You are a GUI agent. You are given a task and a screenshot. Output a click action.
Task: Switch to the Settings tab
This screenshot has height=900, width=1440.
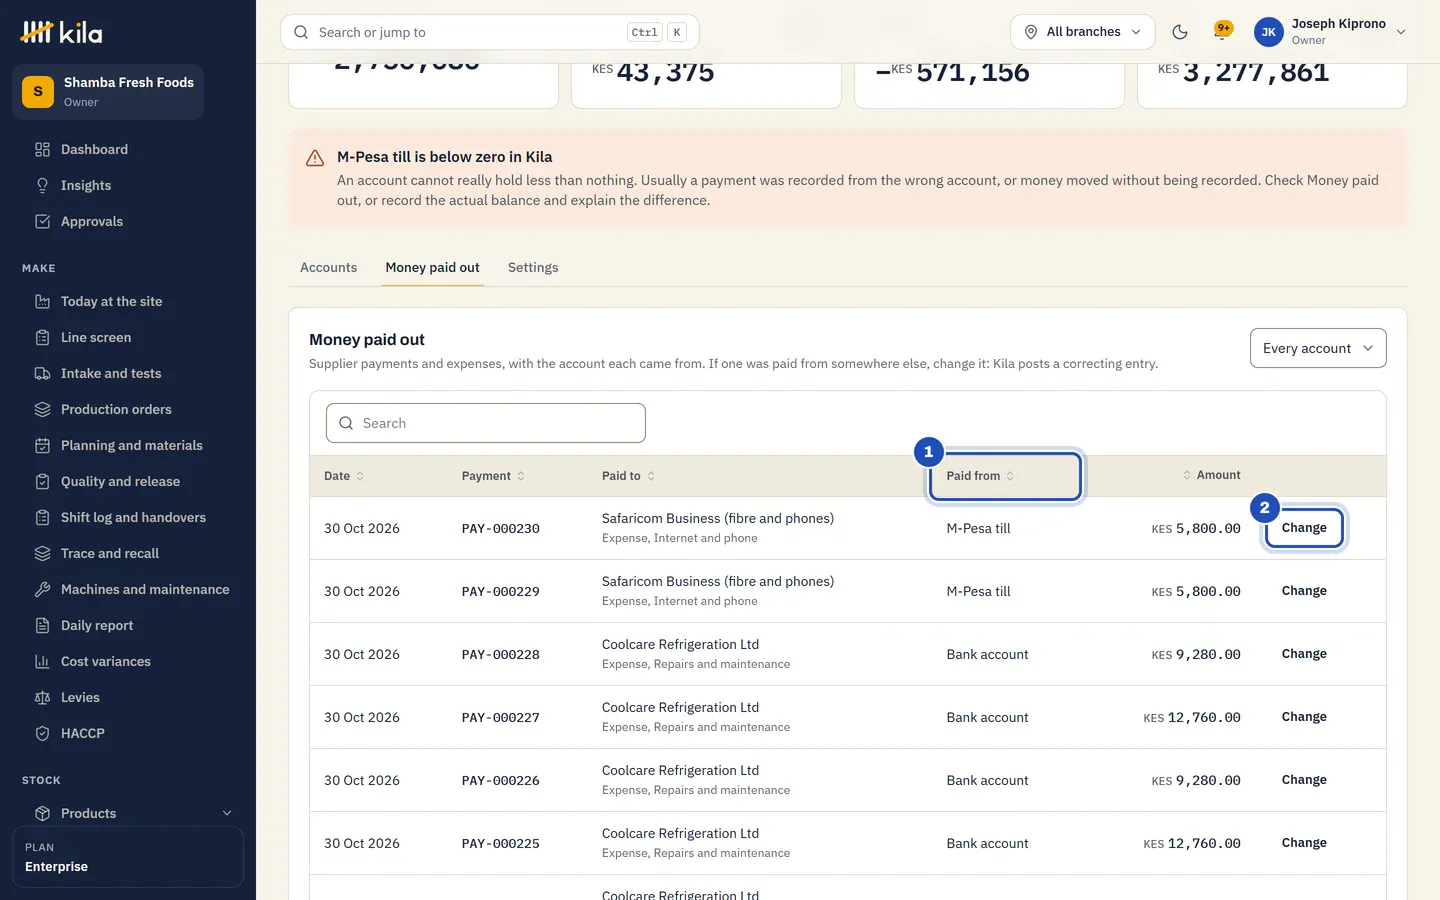click(533, 267)
